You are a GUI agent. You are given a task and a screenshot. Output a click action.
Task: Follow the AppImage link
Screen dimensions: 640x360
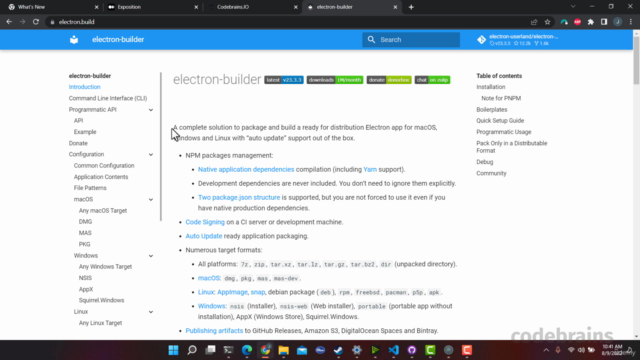(232, 292)
